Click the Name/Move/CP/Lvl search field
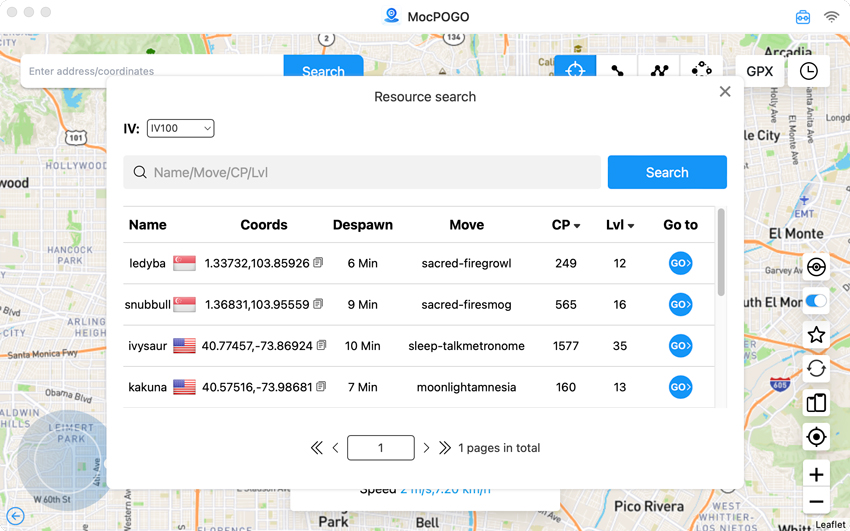The width and height of the screenshot is (850, 531). point(370,172)
